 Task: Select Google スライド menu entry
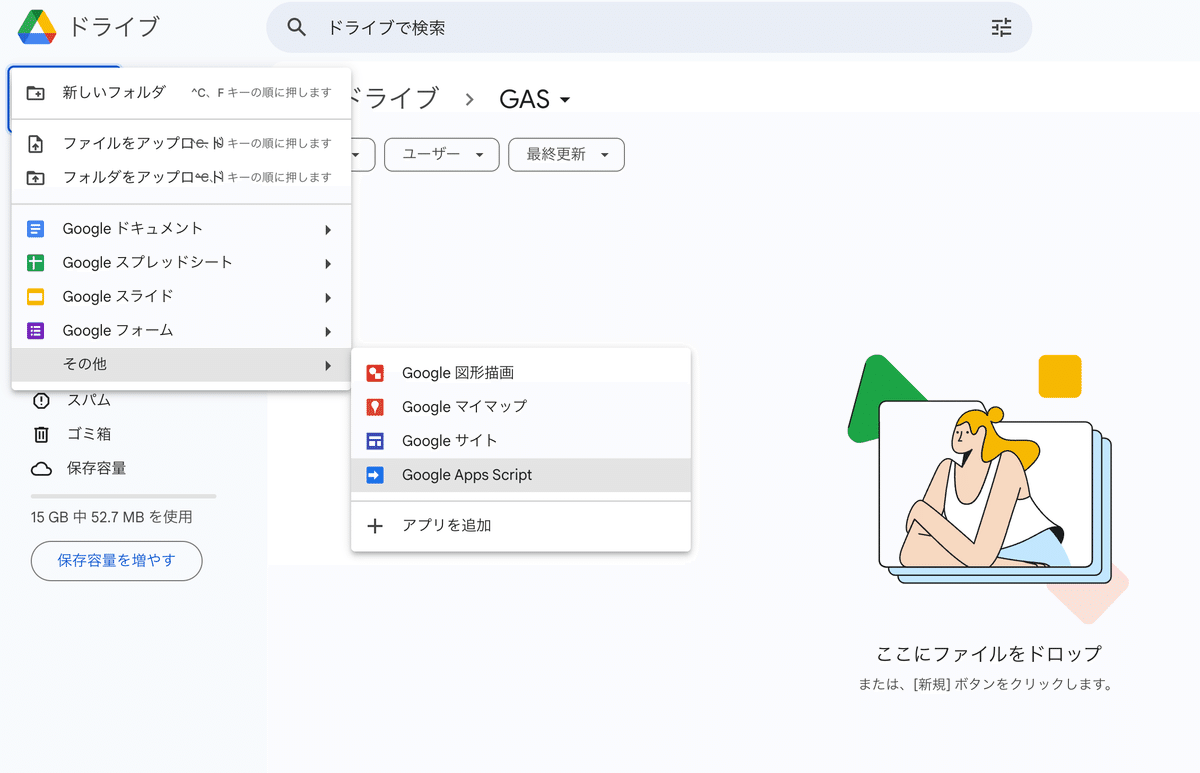point(181,297)
